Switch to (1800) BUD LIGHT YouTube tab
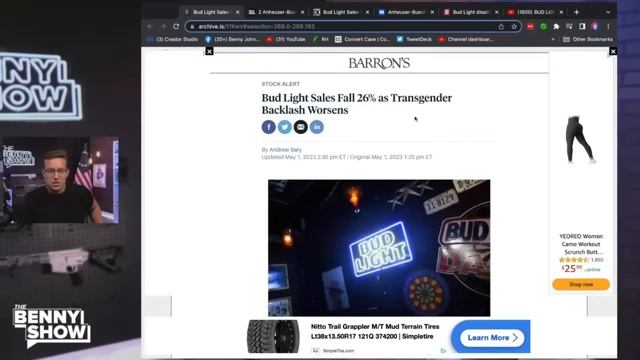 pos(535,12)
